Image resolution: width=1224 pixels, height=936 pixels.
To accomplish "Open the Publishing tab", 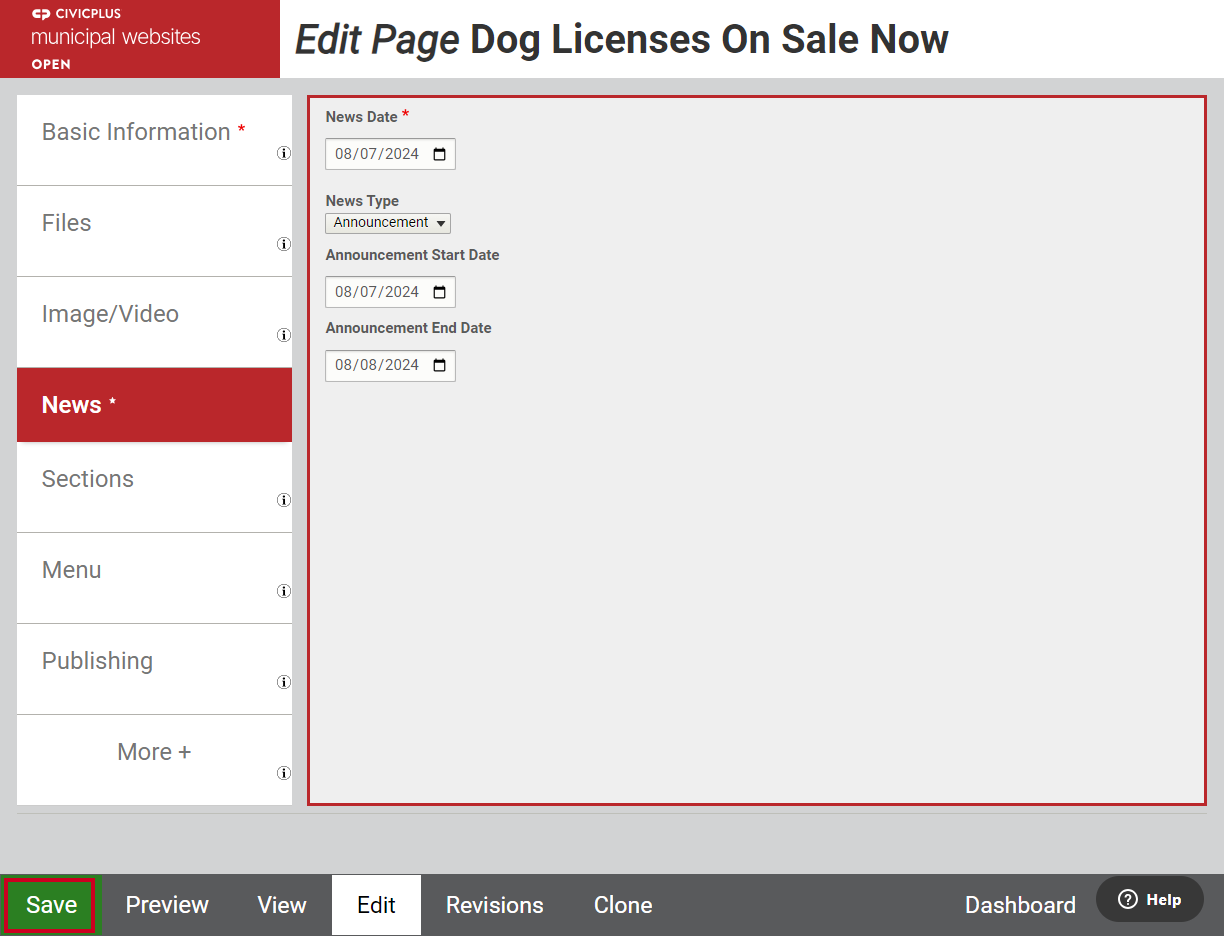I will click(x=154, y=669).
